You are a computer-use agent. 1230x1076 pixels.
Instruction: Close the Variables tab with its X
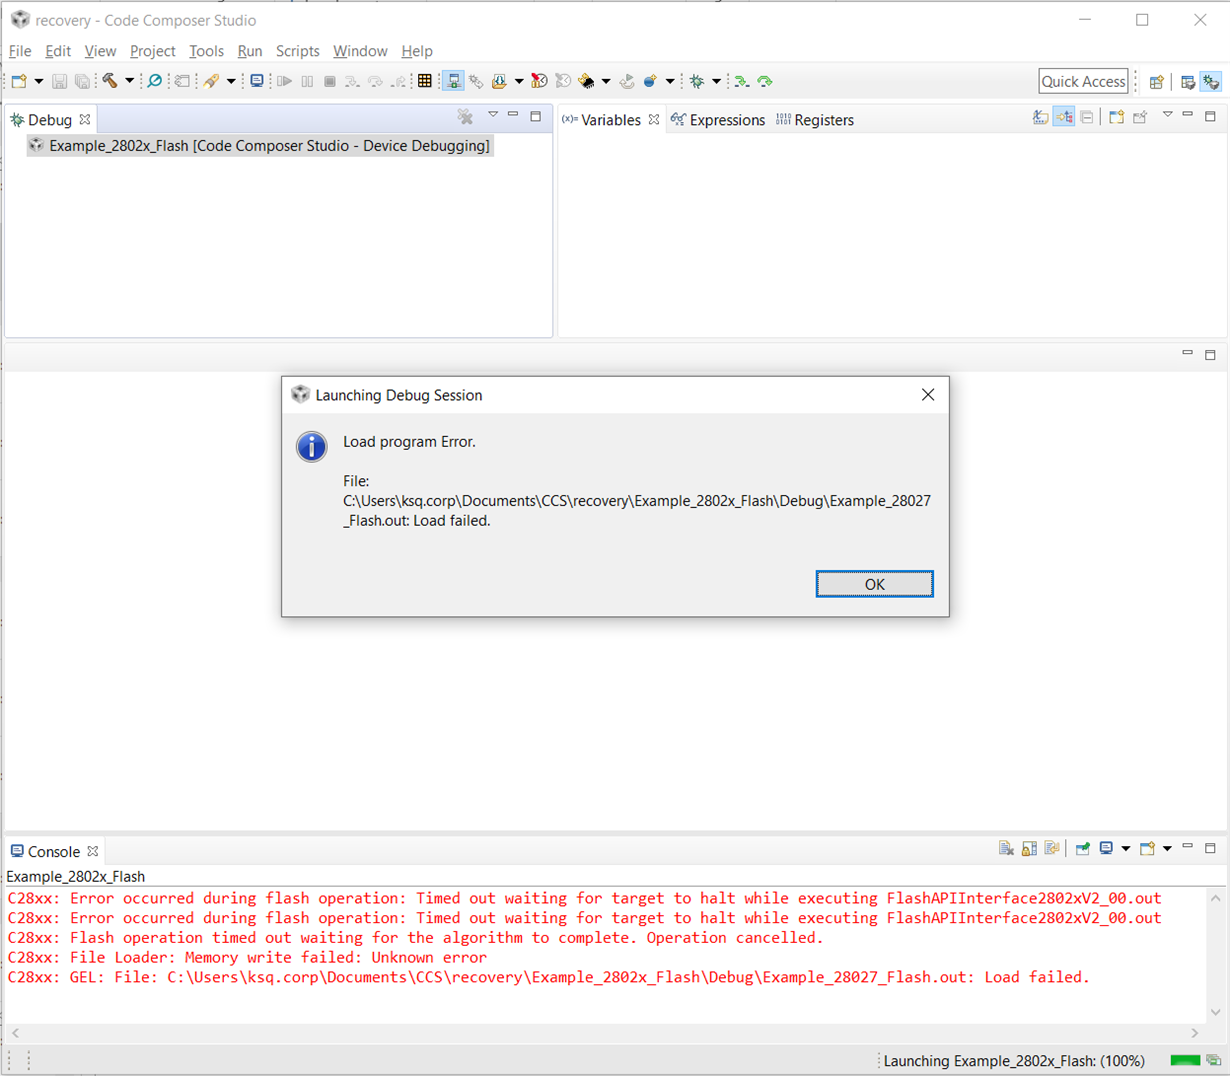click(654, 119)
